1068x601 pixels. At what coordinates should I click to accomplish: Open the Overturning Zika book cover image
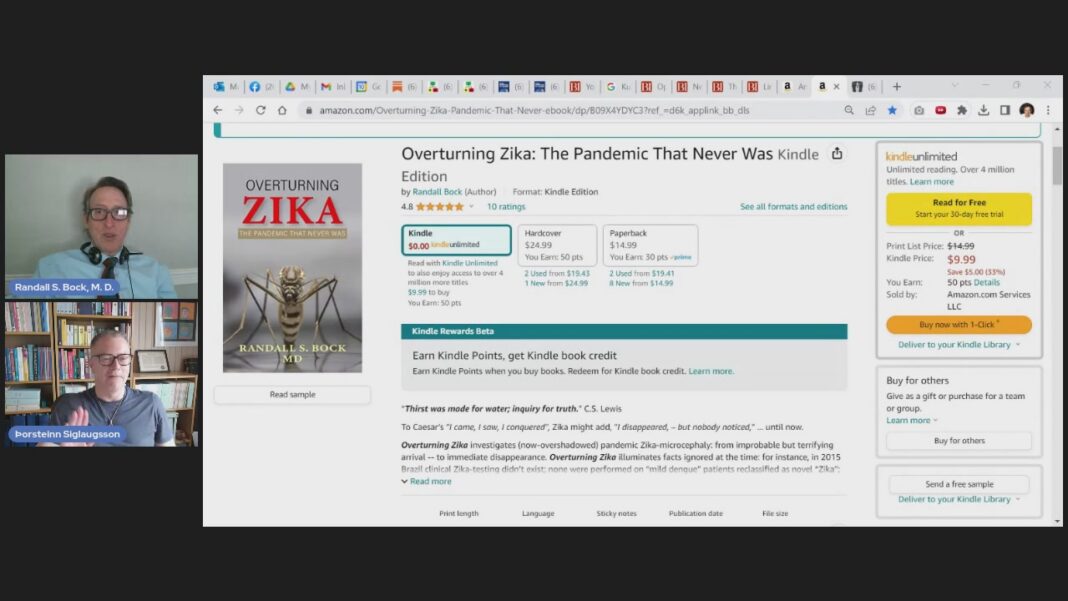[292, 268]
